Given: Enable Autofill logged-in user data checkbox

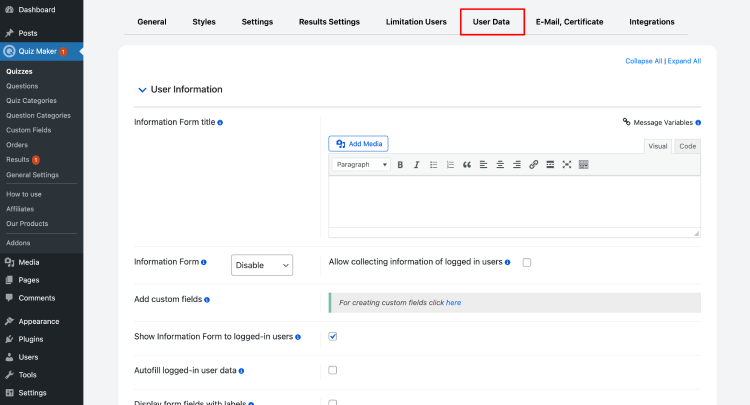Looking at the screenshot, I should (x=333, y=370).
